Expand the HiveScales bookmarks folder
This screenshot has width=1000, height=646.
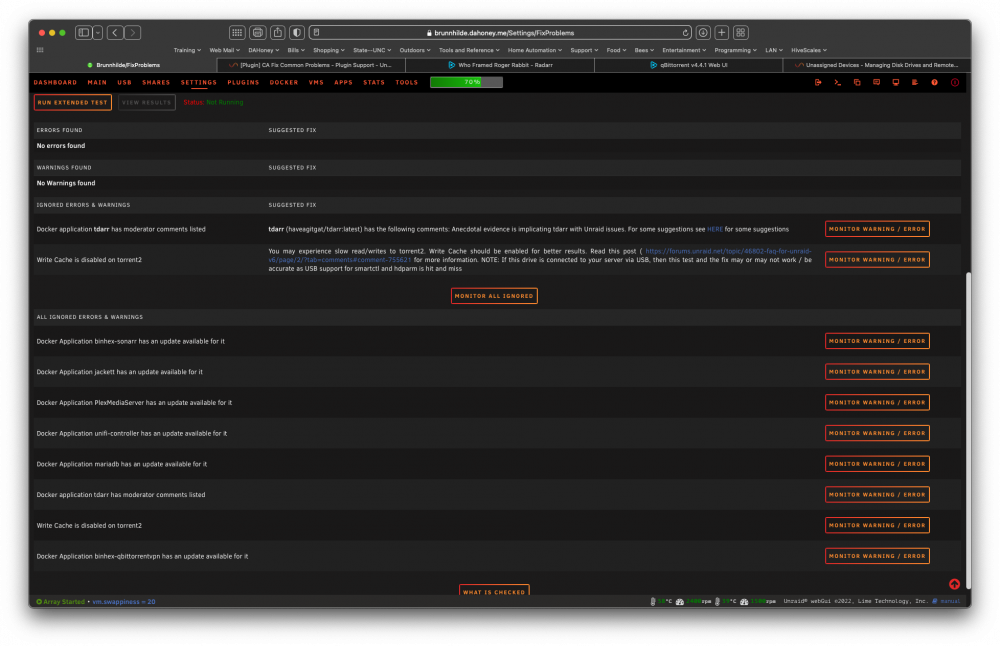[x=809, y=50]
